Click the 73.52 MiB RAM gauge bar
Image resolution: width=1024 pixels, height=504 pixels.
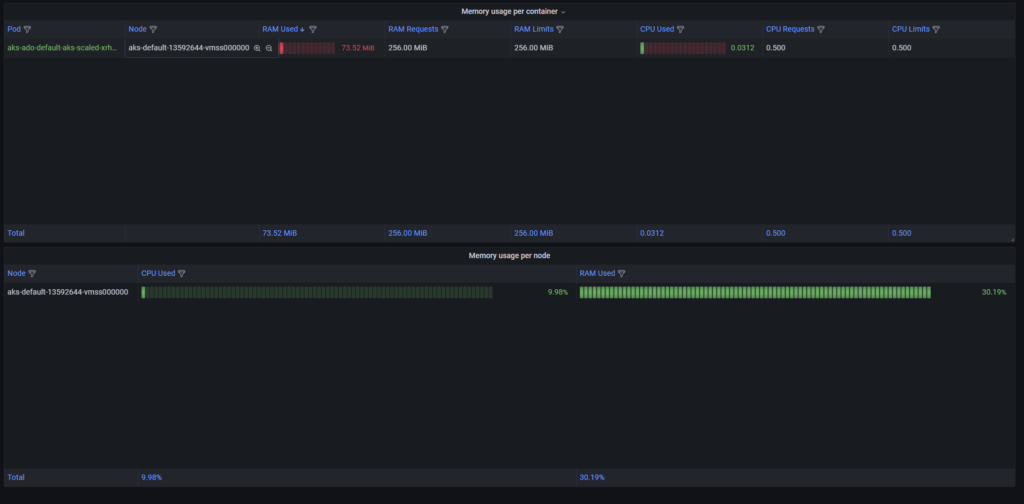click(307, 48)
